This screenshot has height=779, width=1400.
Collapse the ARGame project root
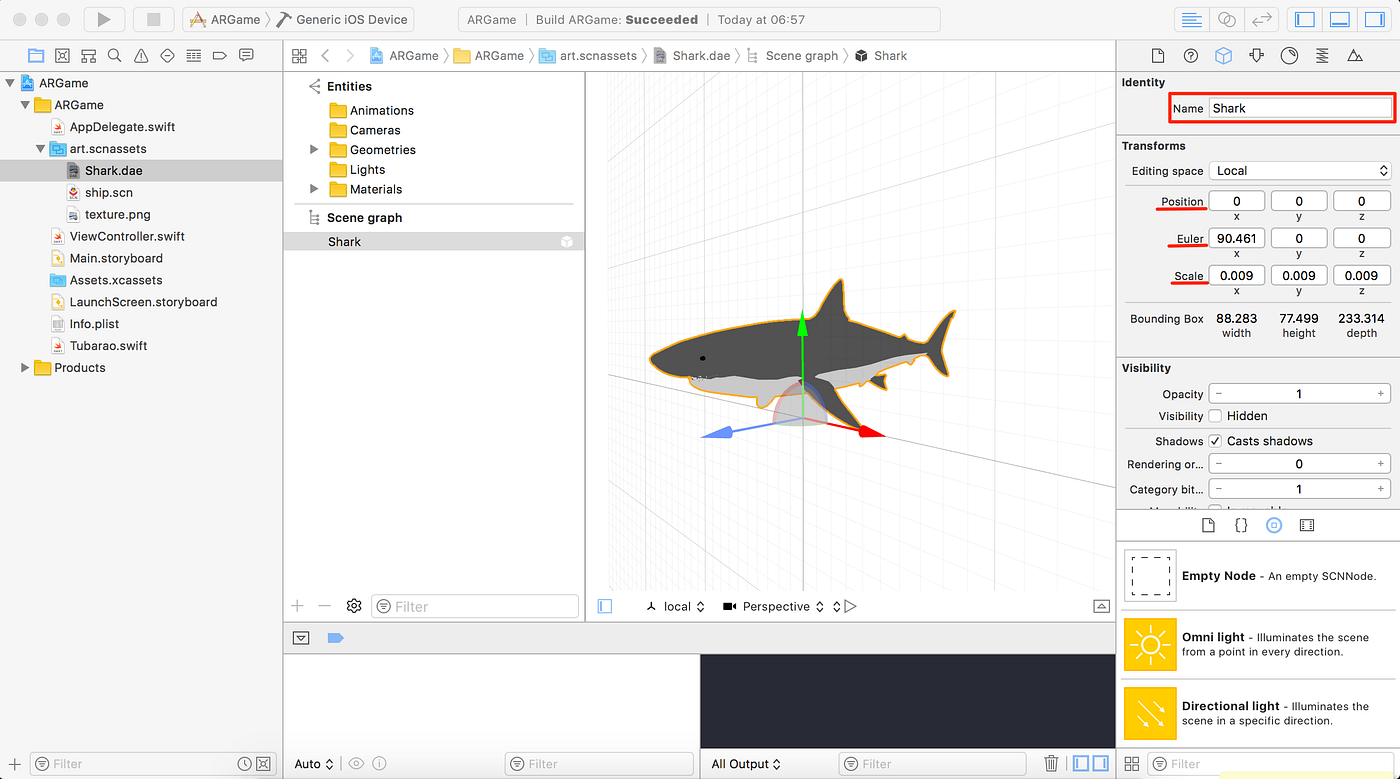[x=10, y=83]
